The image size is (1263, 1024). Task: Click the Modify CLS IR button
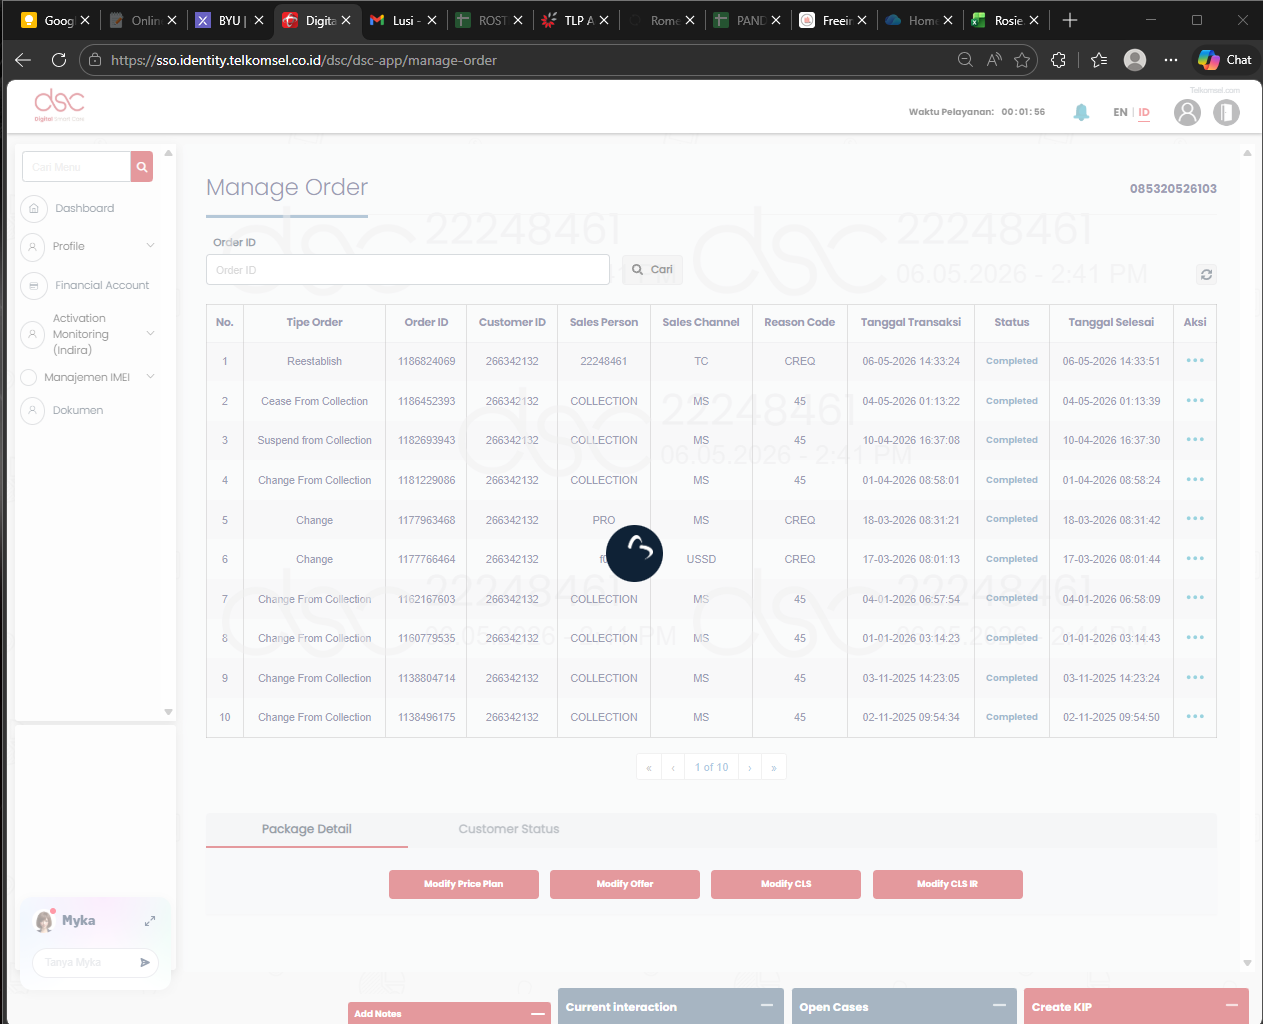tap(948, 884)
